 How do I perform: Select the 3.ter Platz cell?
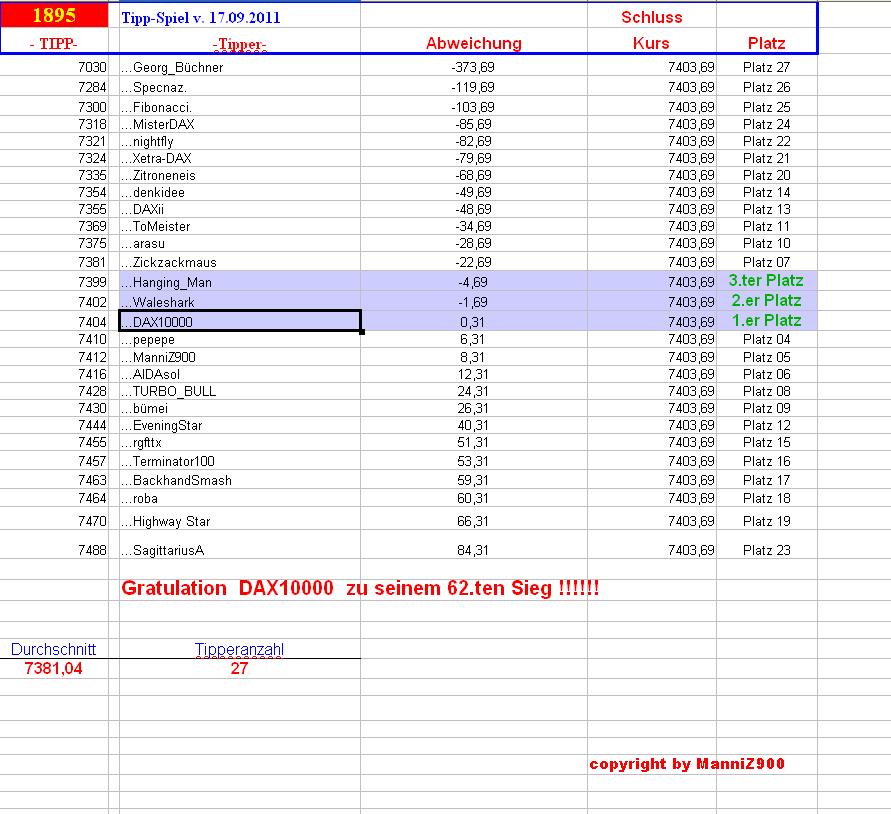[767, 280]
